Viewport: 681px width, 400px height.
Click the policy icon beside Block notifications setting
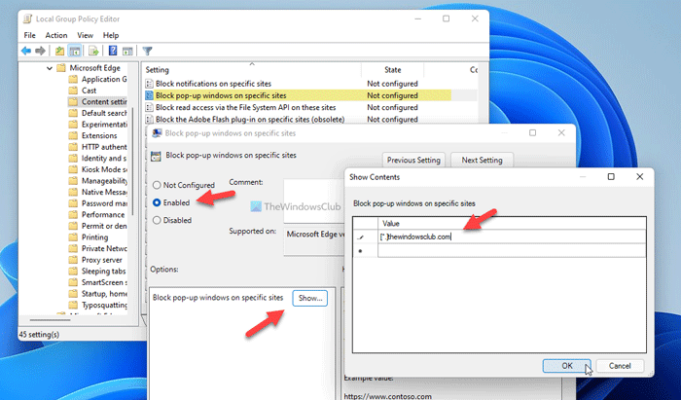(149, 83)
